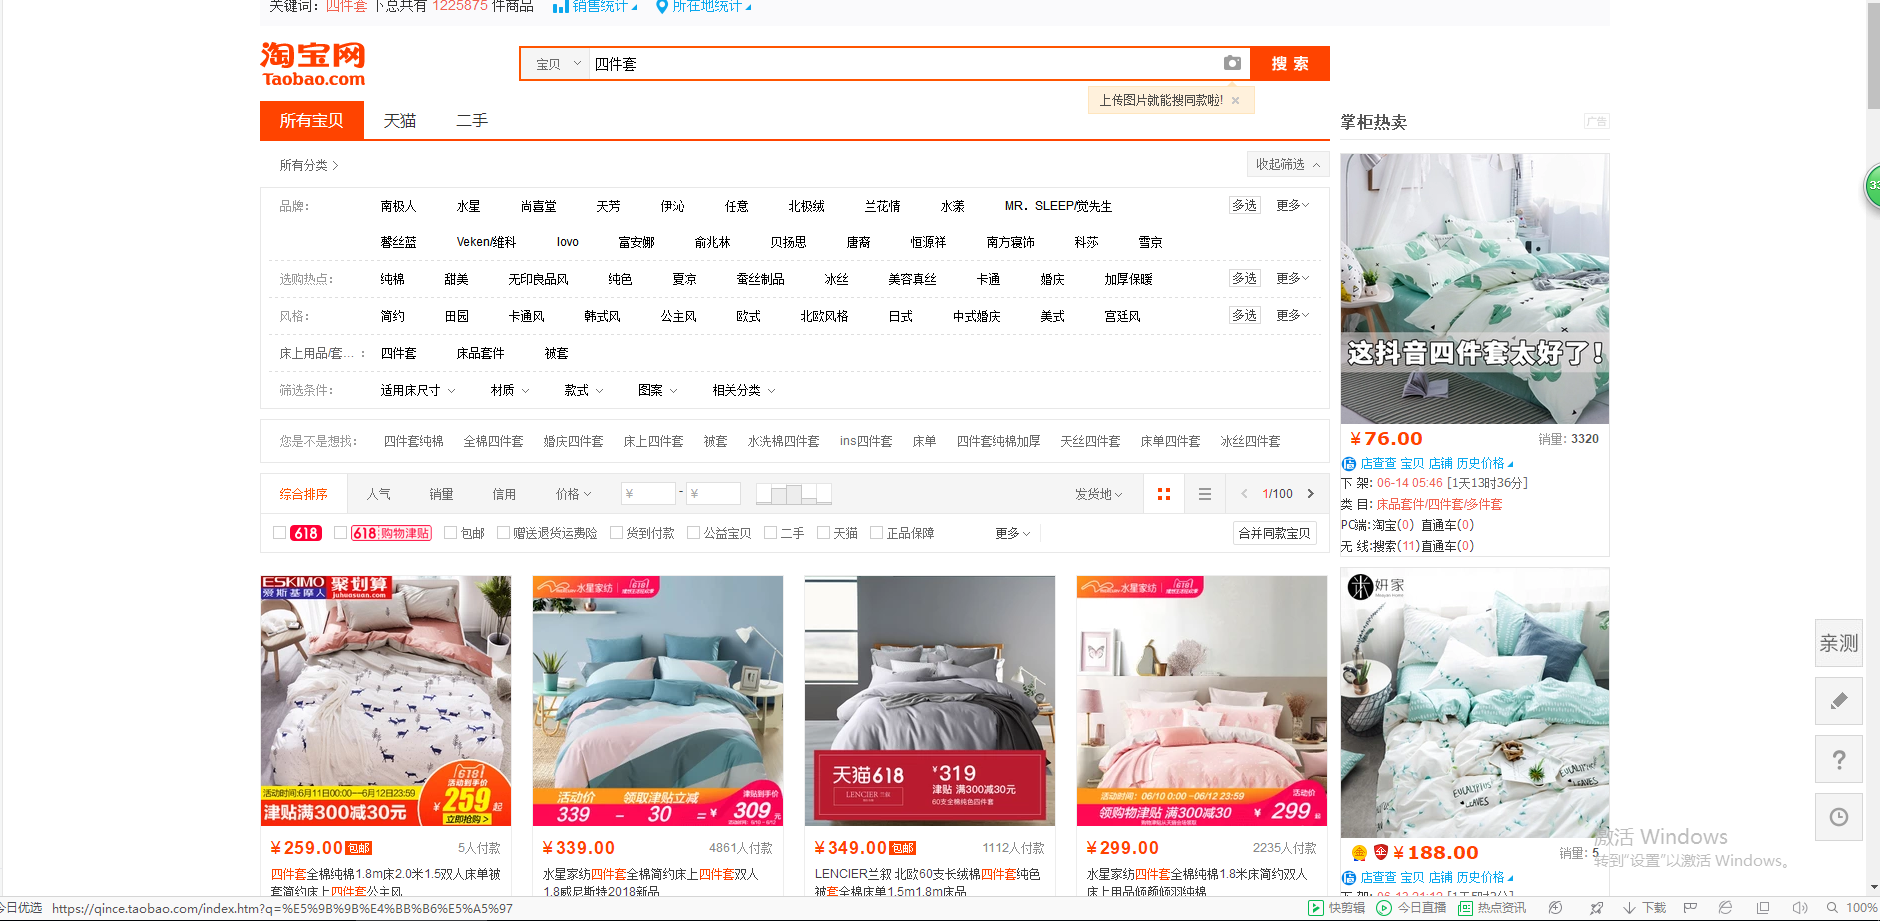
Task: Click the pencil feedback icon in sidebar
Action: coord(1838,701)
